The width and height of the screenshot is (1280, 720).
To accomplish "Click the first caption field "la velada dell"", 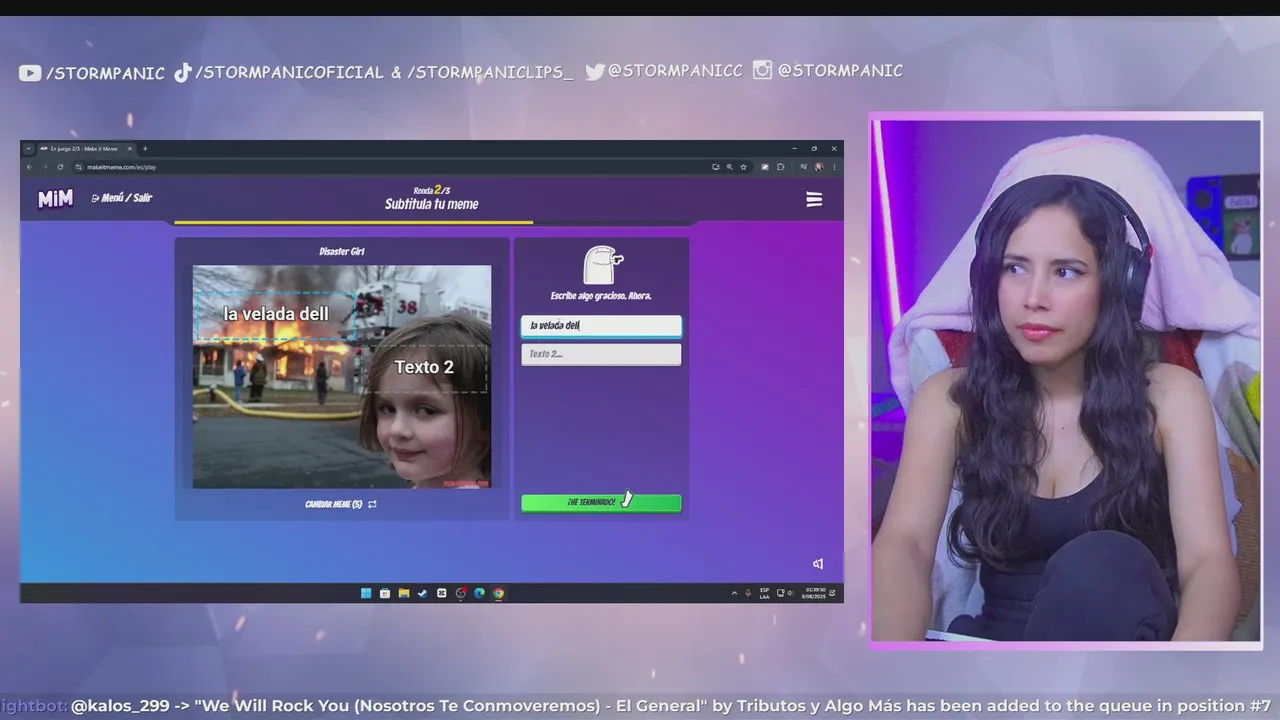I will pos(601,326).
